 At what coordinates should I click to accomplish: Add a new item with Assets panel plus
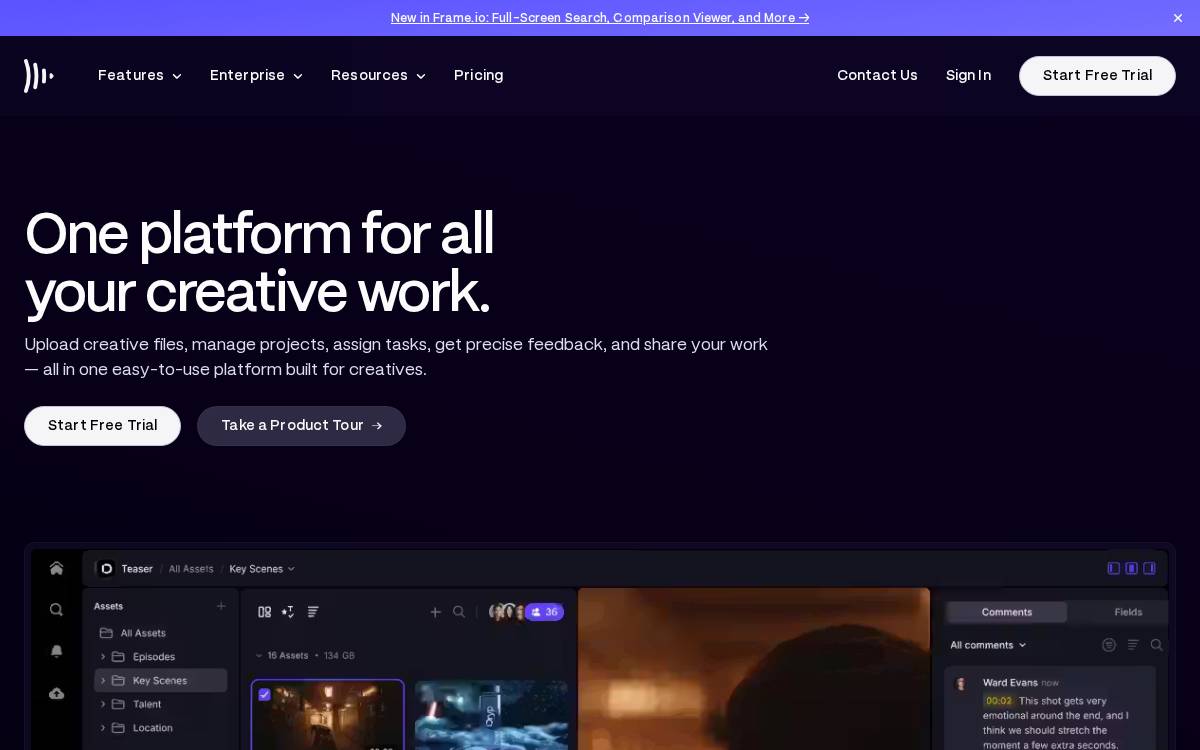click(x=221, y=606)
